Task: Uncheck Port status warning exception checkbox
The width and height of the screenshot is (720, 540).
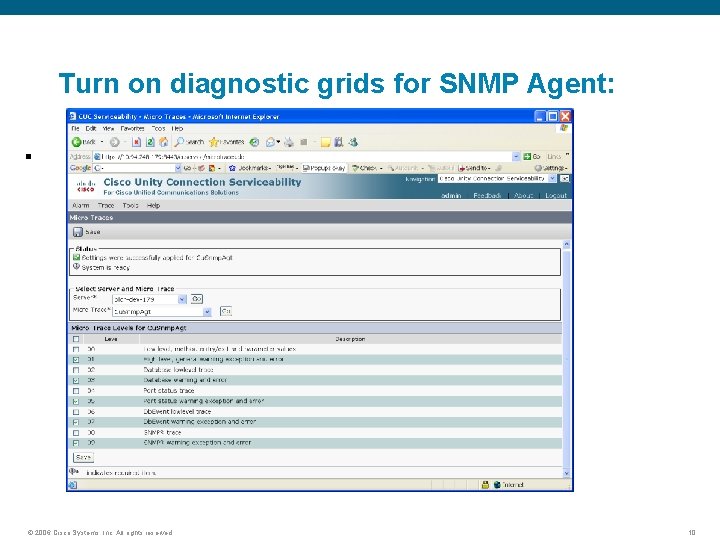Action: tap(76, 401)
